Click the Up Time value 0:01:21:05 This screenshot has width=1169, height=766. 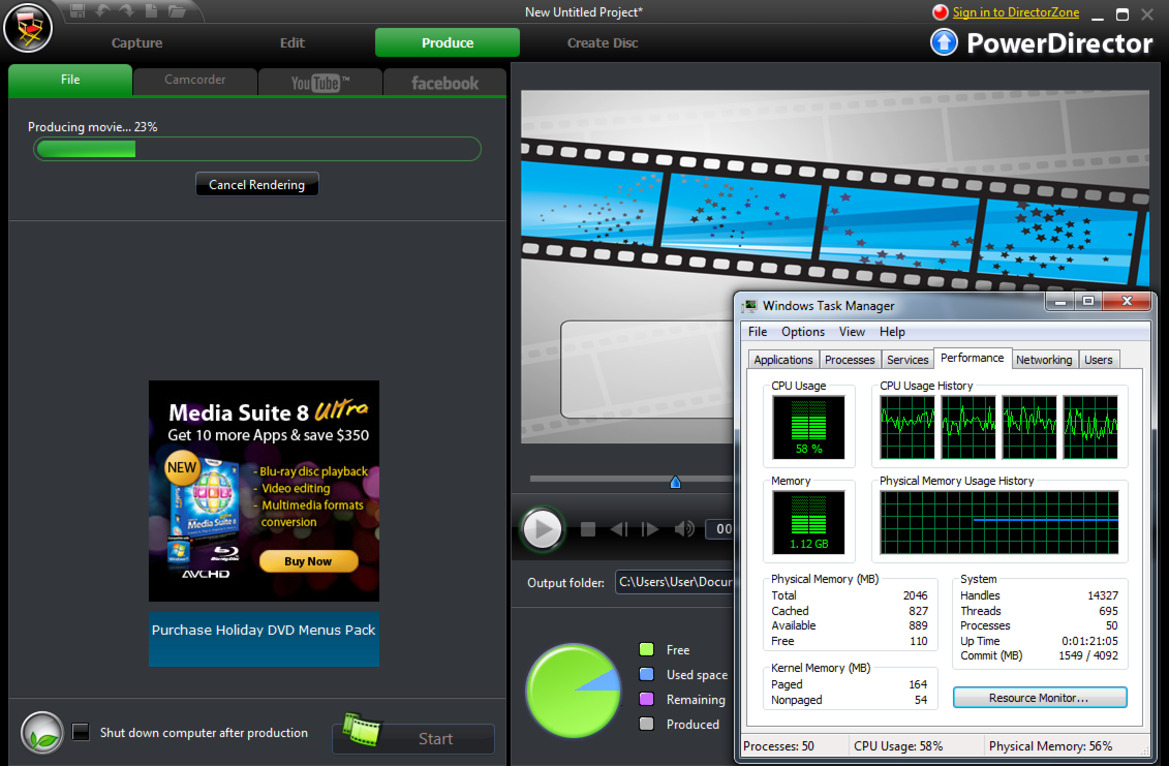pos(1090,641)
